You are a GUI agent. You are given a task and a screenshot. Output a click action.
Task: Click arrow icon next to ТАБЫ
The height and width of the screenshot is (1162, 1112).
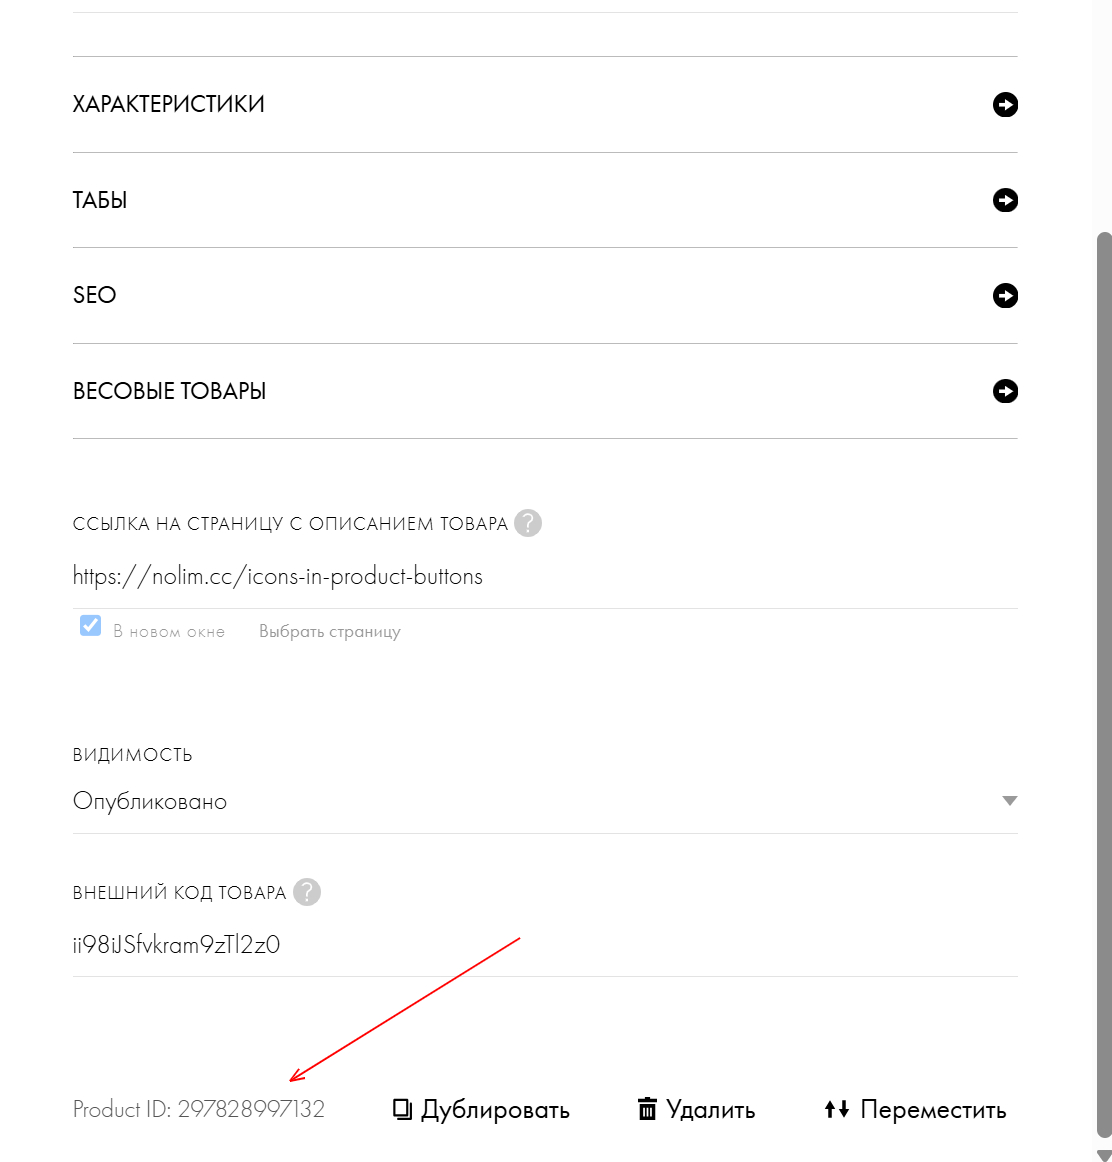[x=1005, y=200]
